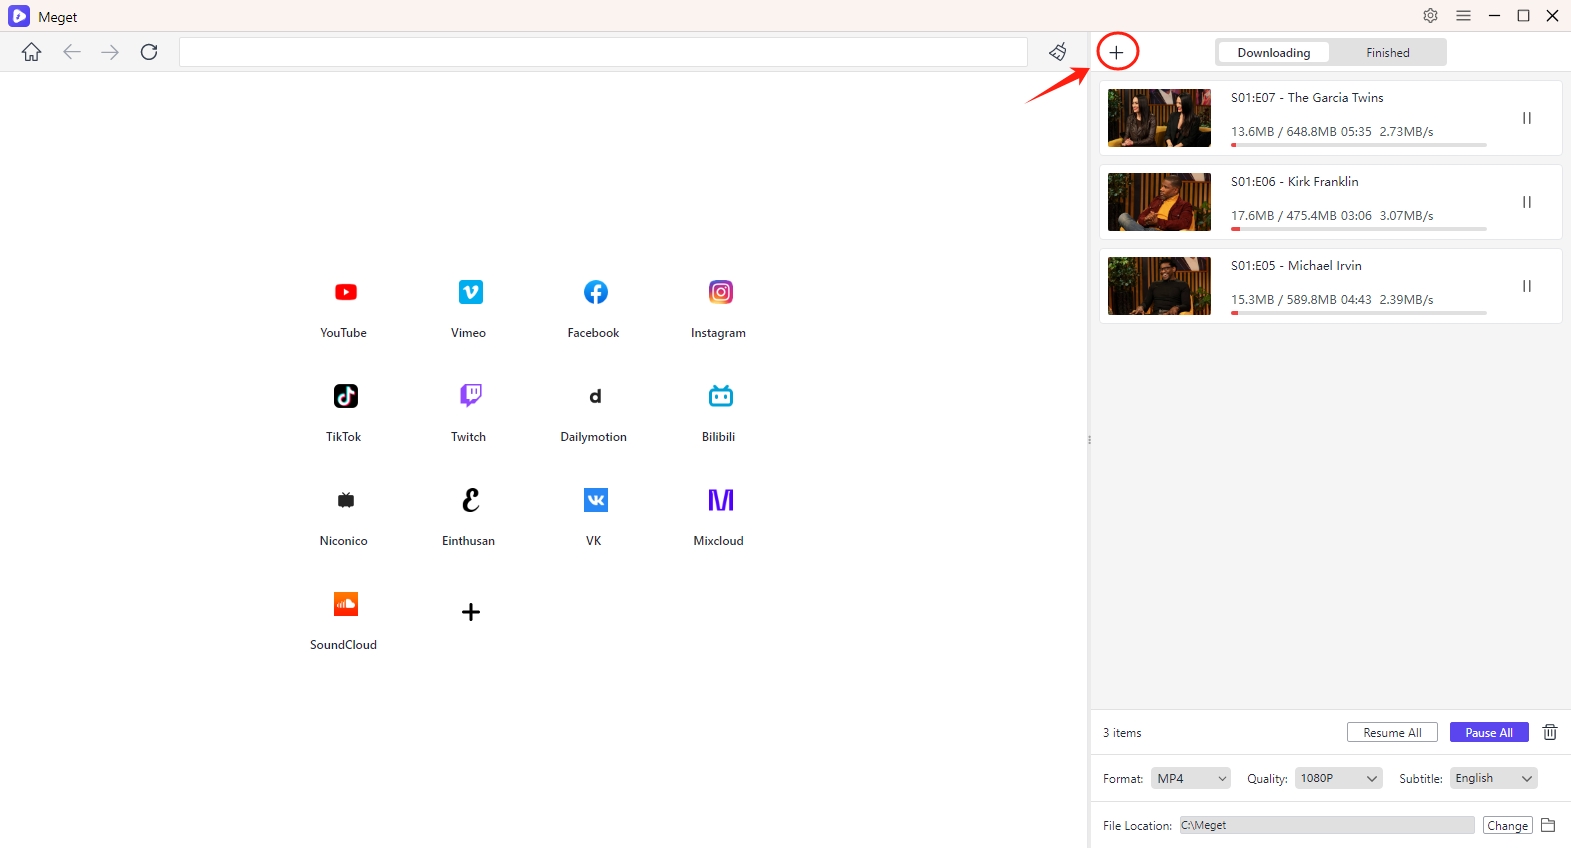
Task: Click the title S01:E06 - Kirk Franklin
Action: click(x=1294, y=182)
